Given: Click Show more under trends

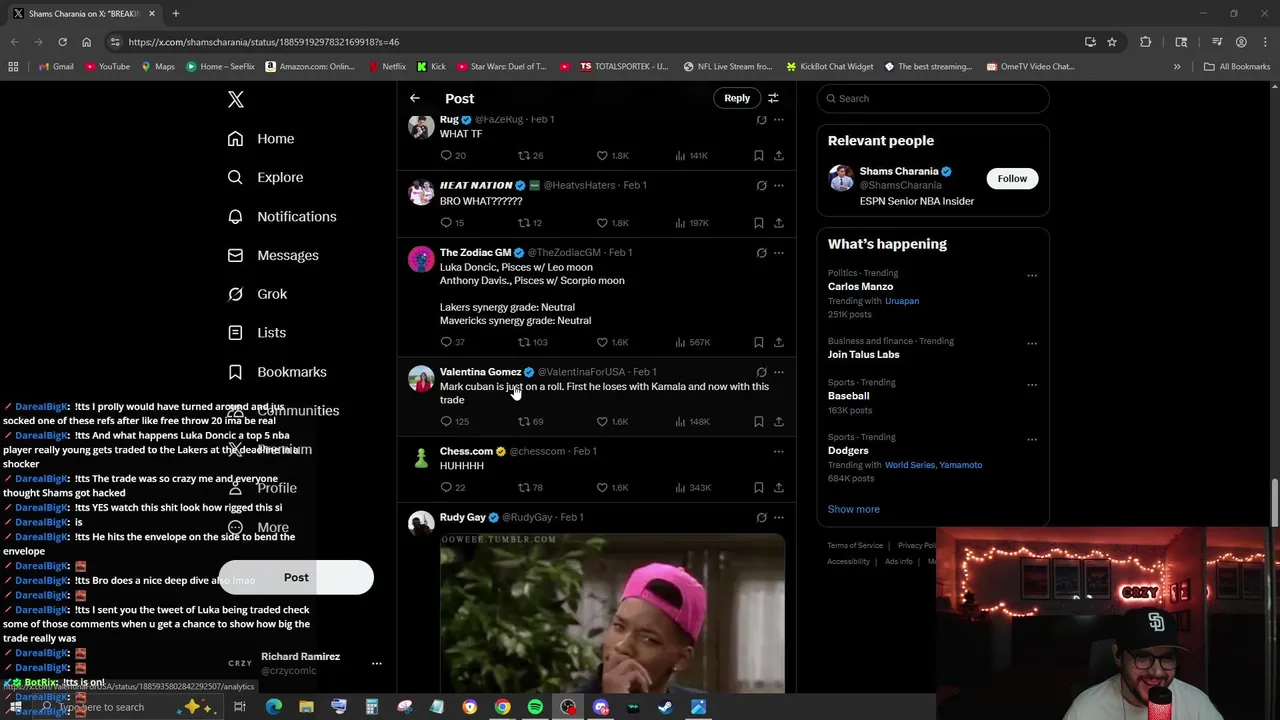Looking at the screenshot, I should 854,509.
